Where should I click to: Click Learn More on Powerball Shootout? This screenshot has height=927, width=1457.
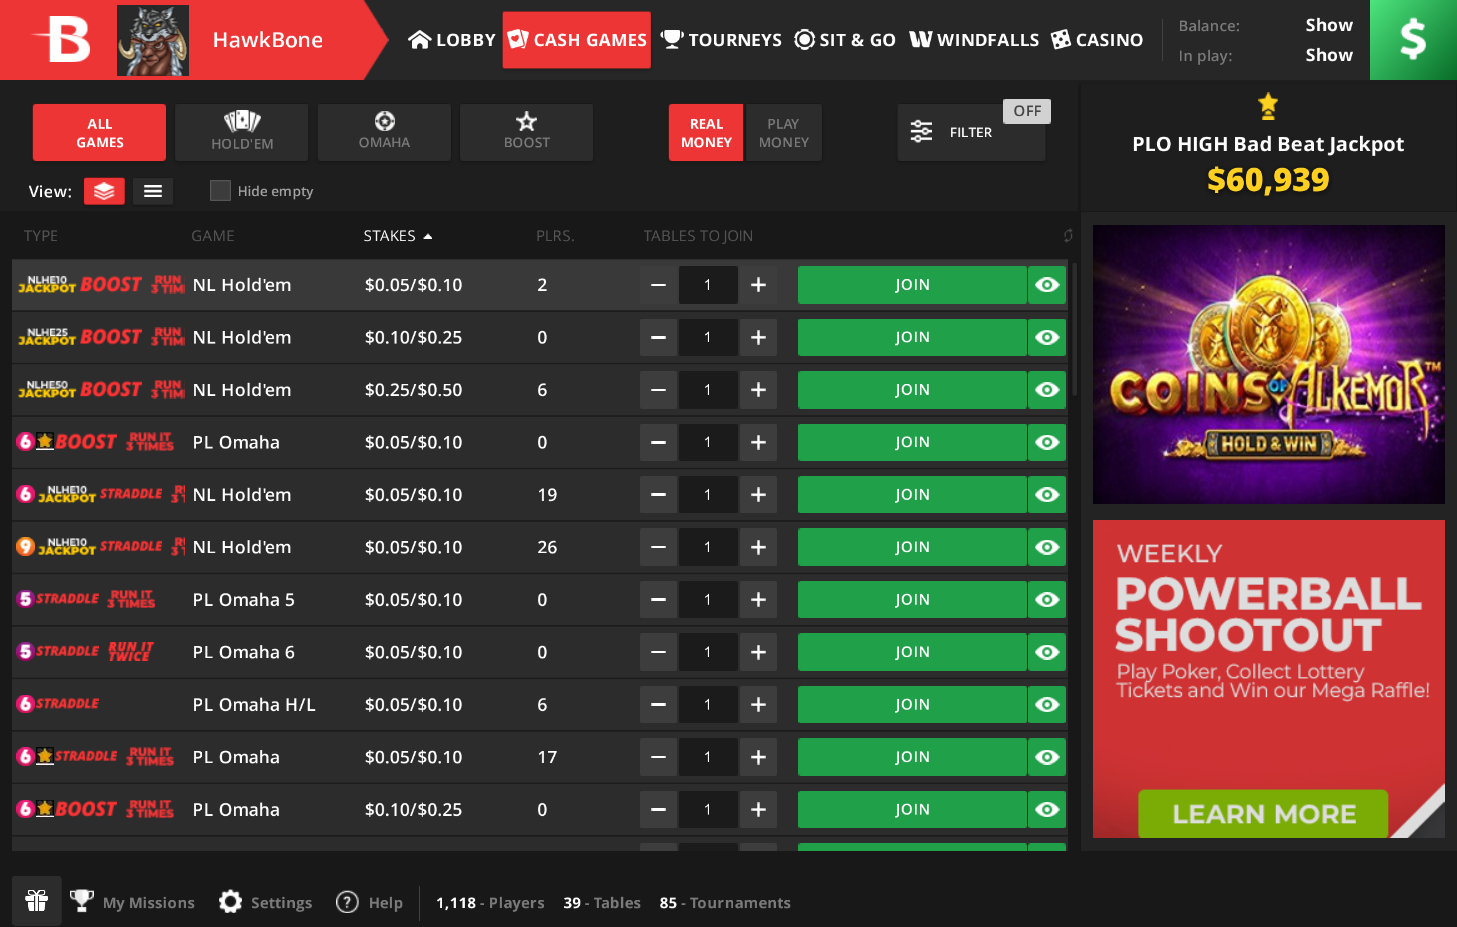pos(1263,814)
